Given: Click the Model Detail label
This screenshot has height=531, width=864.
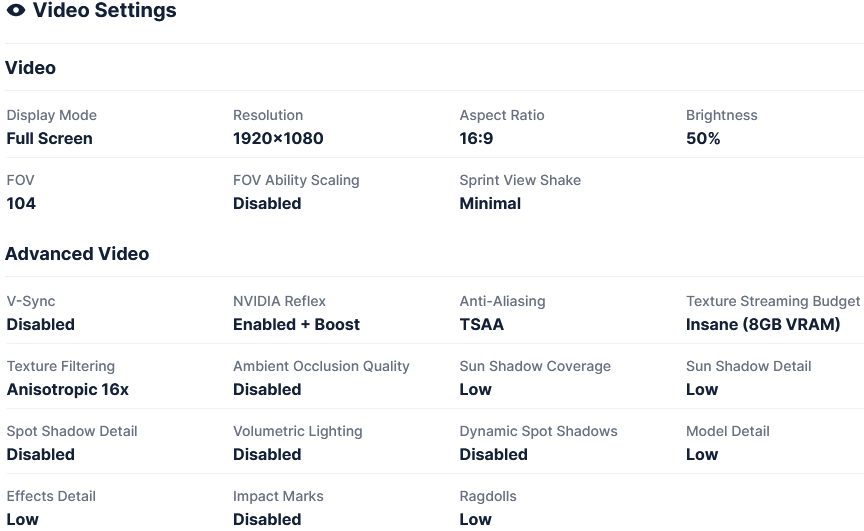Looking at the screenshot, I should point(727,431).
